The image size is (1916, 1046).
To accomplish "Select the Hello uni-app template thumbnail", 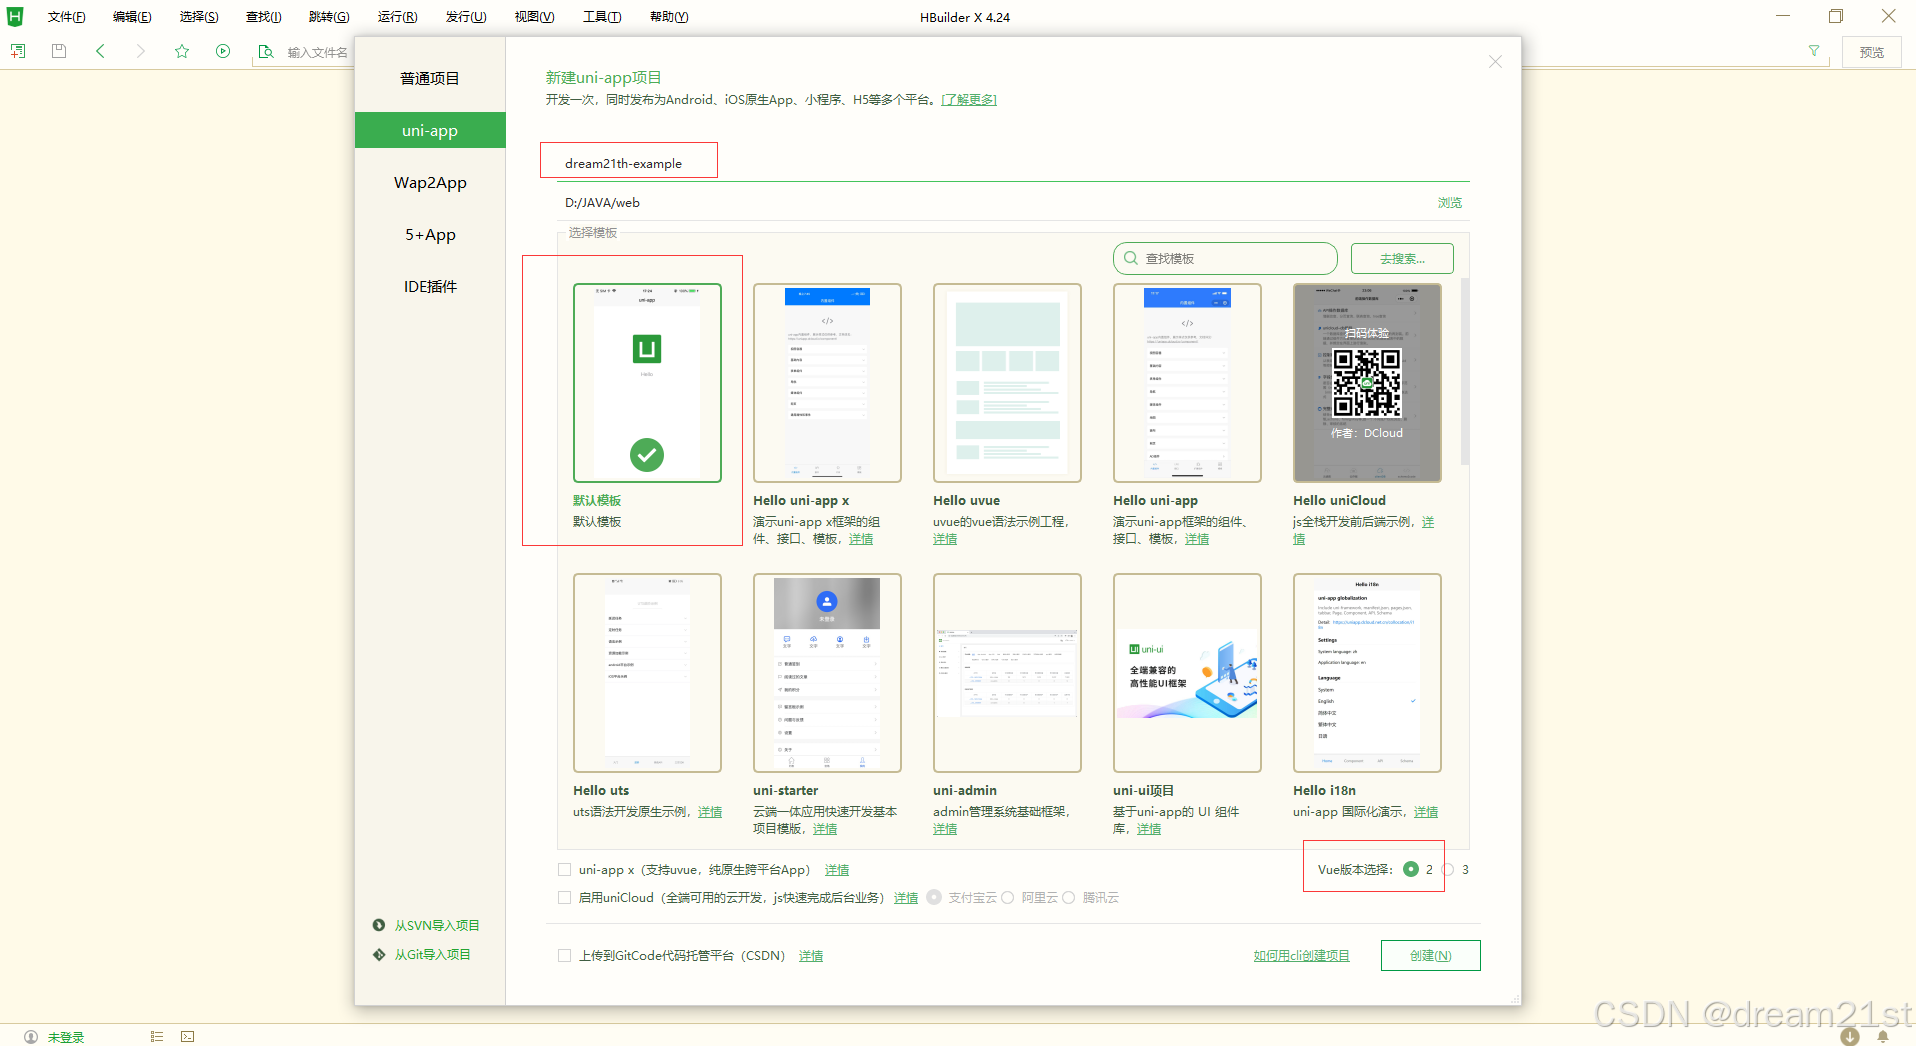I will point(1187,383).
